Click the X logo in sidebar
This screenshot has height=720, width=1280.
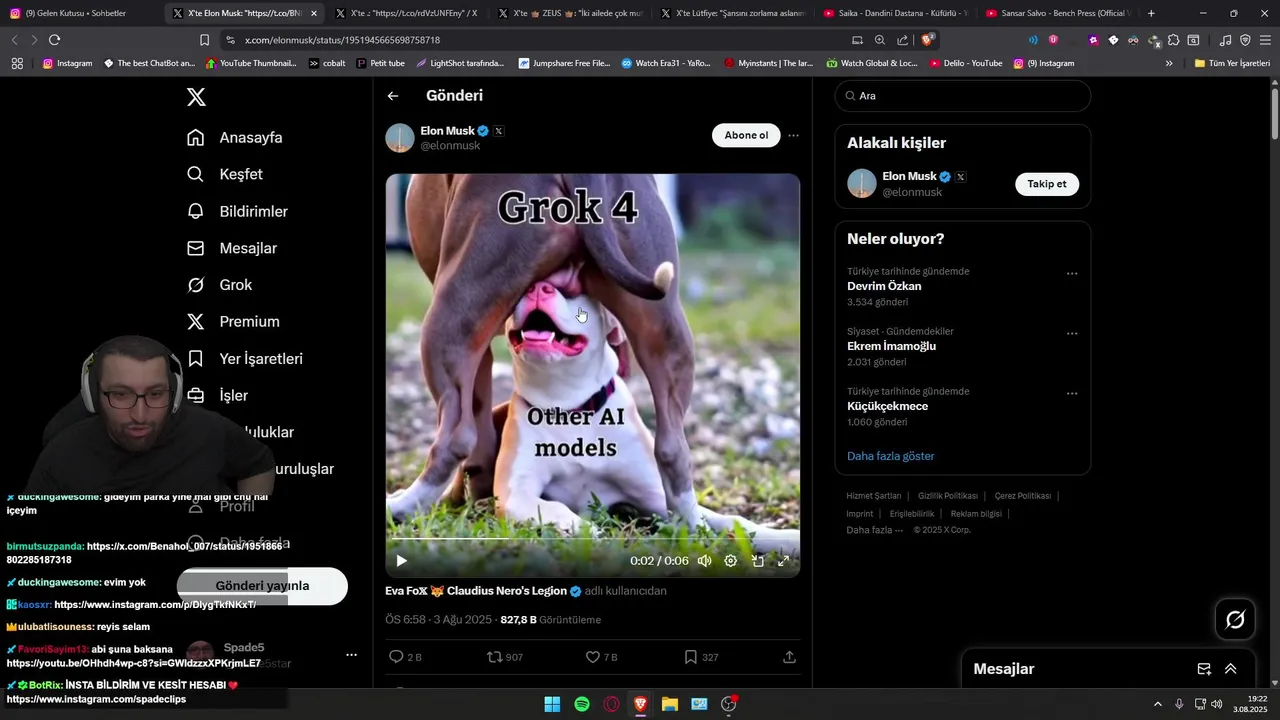tap(196, 97)
